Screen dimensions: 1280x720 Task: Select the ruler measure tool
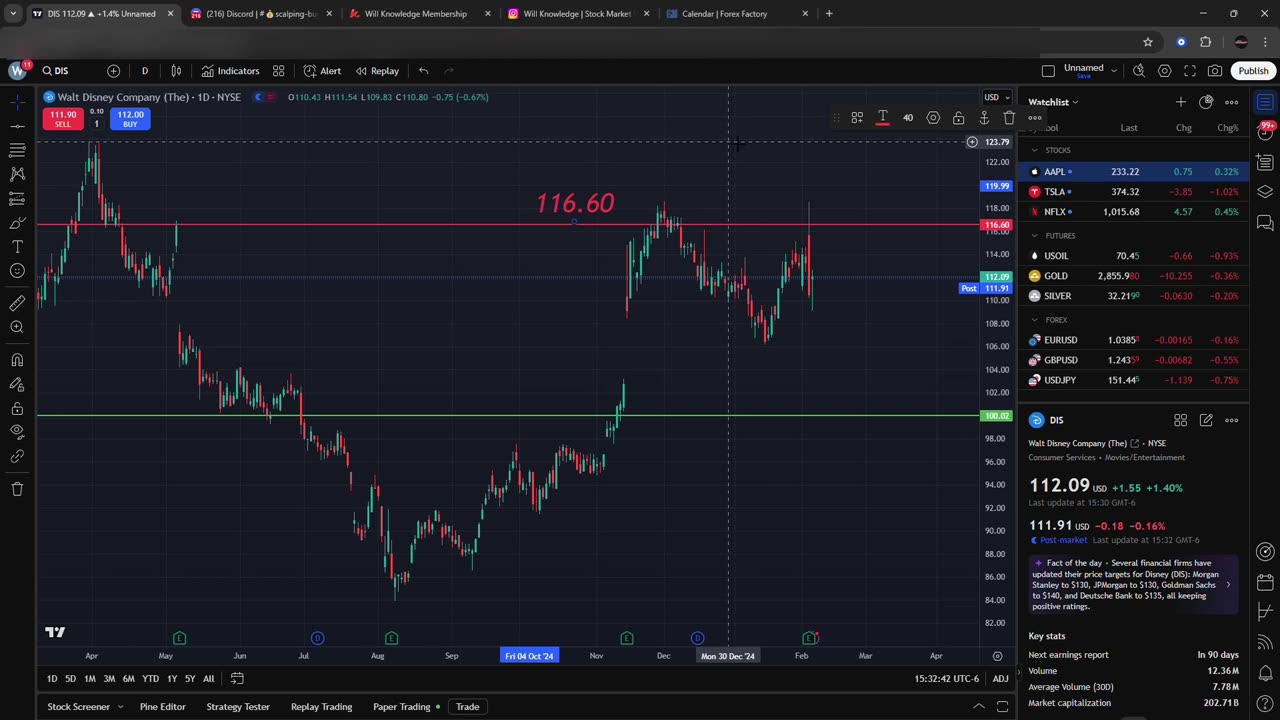[x=17, y=303]
